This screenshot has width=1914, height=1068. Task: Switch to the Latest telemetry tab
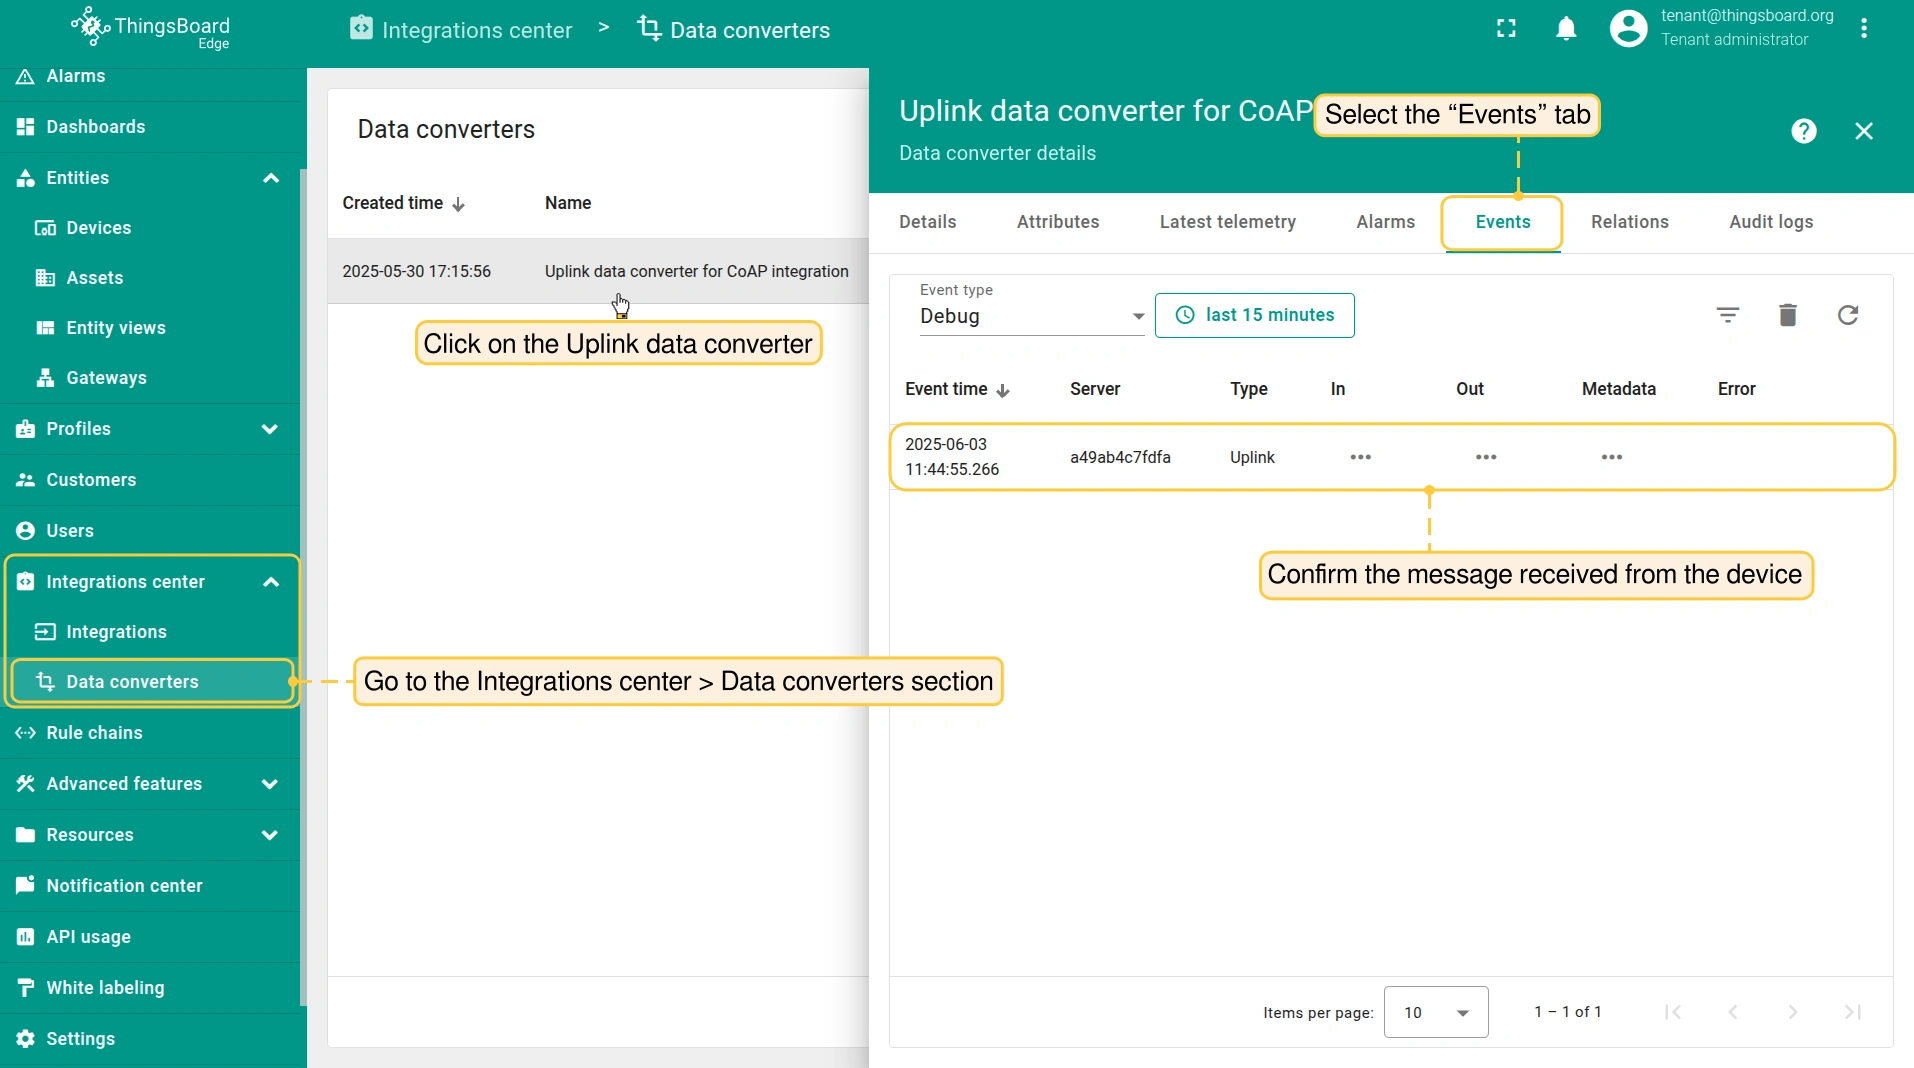coord(1227,222)
